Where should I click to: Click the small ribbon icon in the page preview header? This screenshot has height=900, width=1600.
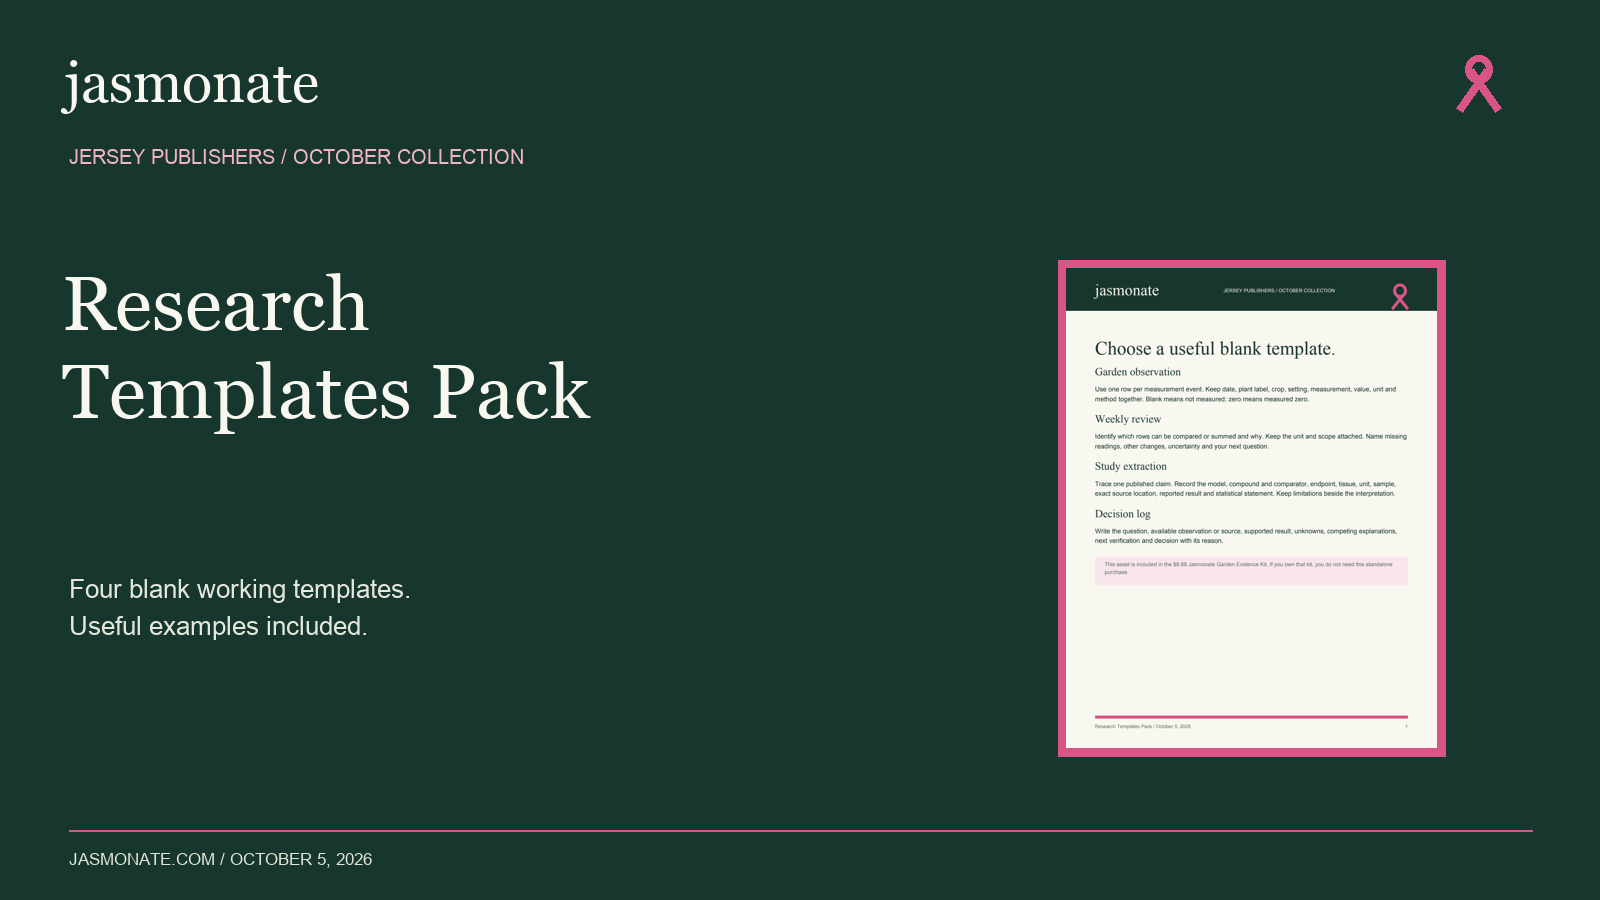click(1400, 296)
